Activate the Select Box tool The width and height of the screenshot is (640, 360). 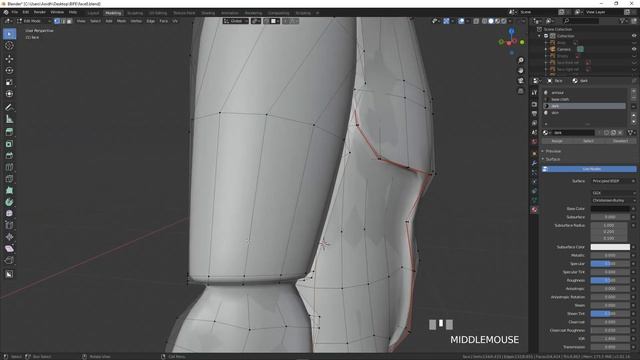click(x=9, y=33)
